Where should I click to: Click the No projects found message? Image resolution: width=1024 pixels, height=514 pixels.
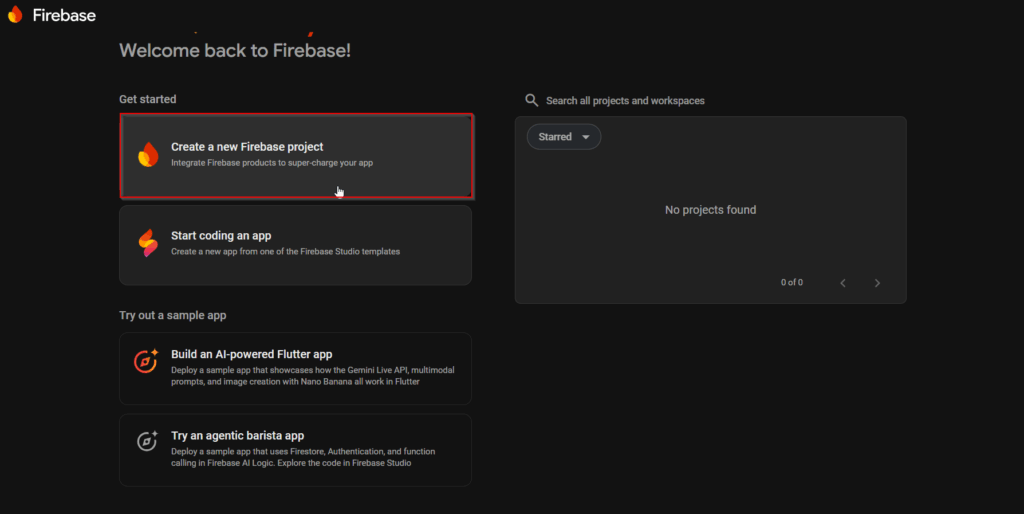[710, 210]
